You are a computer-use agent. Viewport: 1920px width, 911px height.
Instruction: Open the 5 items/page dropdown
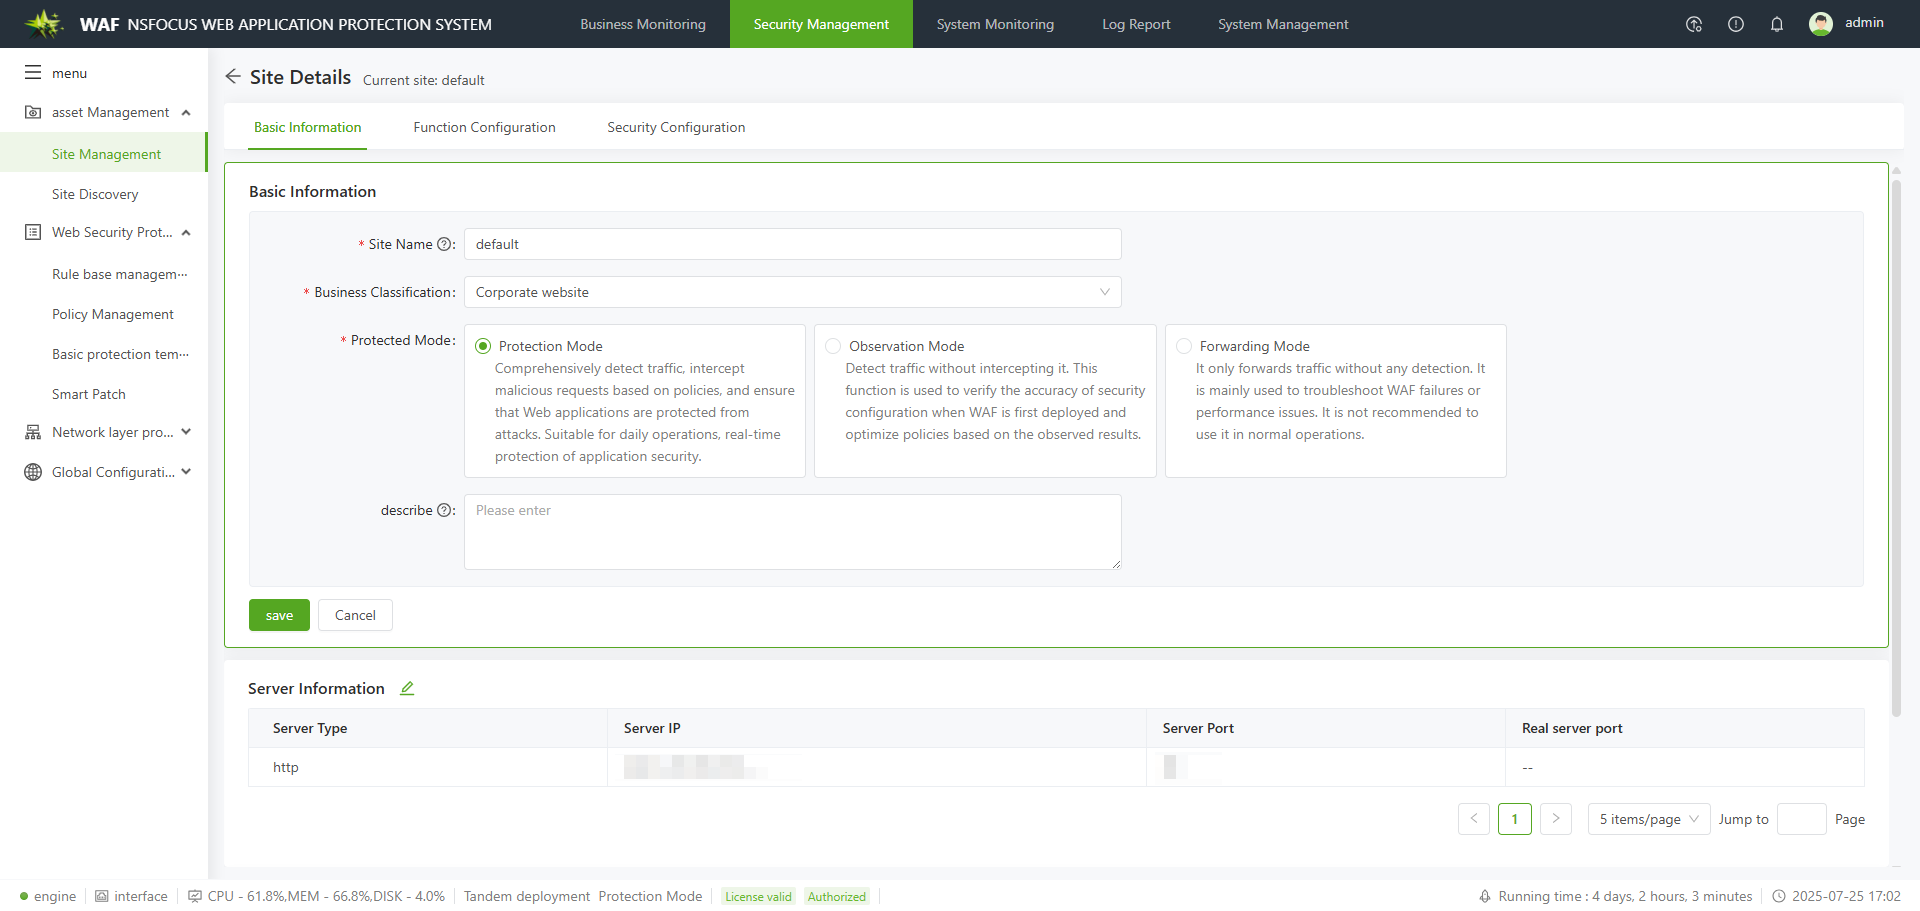(1648, 819)
